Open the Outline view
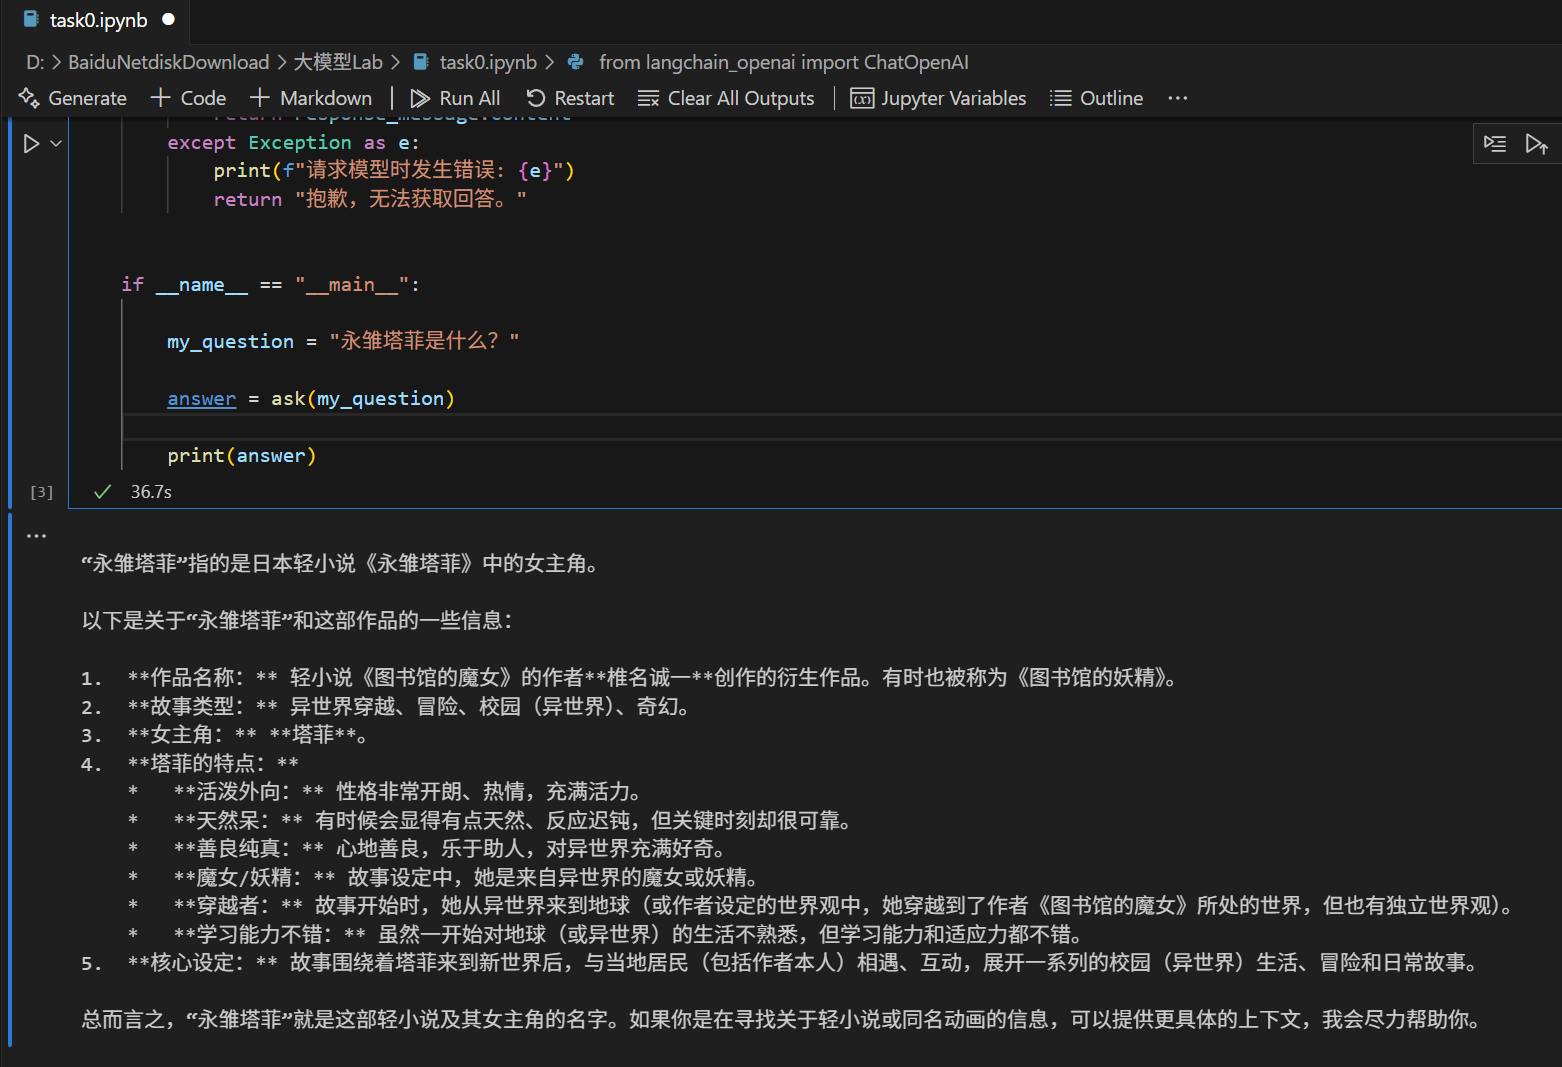The image size is (1562, 1067). click(x=1096, y=97)
